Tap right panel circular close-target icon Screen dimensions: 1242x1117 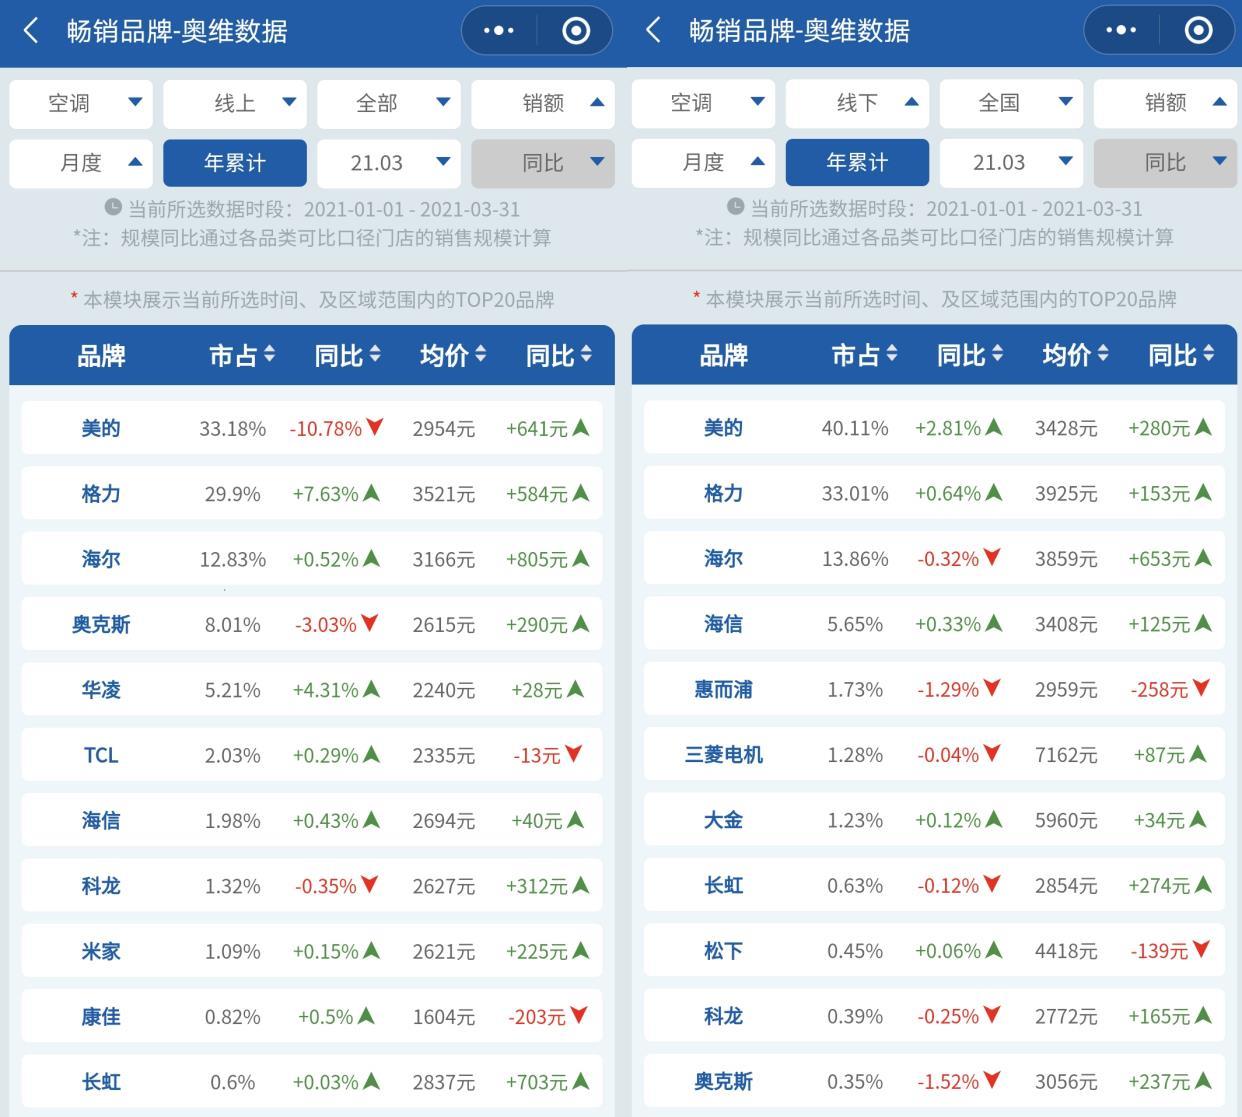coord(1198,31)
